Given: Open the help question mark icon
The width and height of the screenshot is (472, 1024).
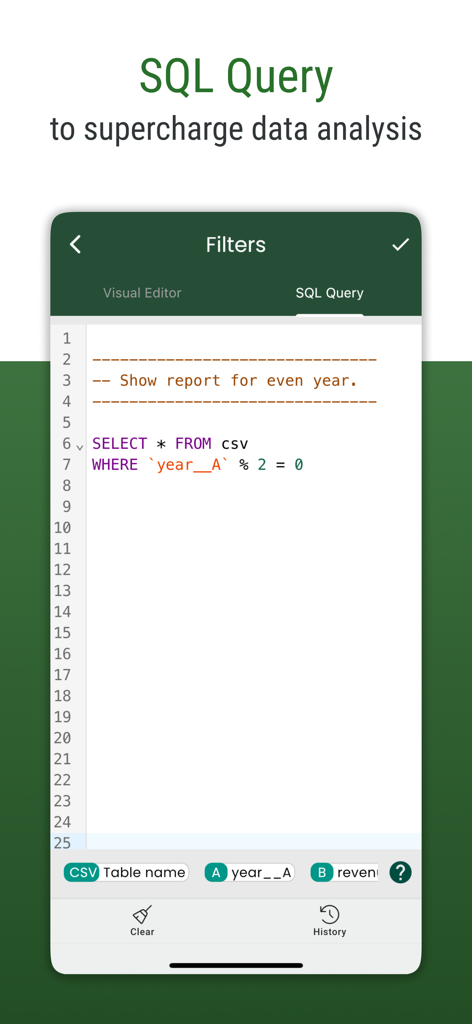Looking at the screenshot, I should (400, 872).
